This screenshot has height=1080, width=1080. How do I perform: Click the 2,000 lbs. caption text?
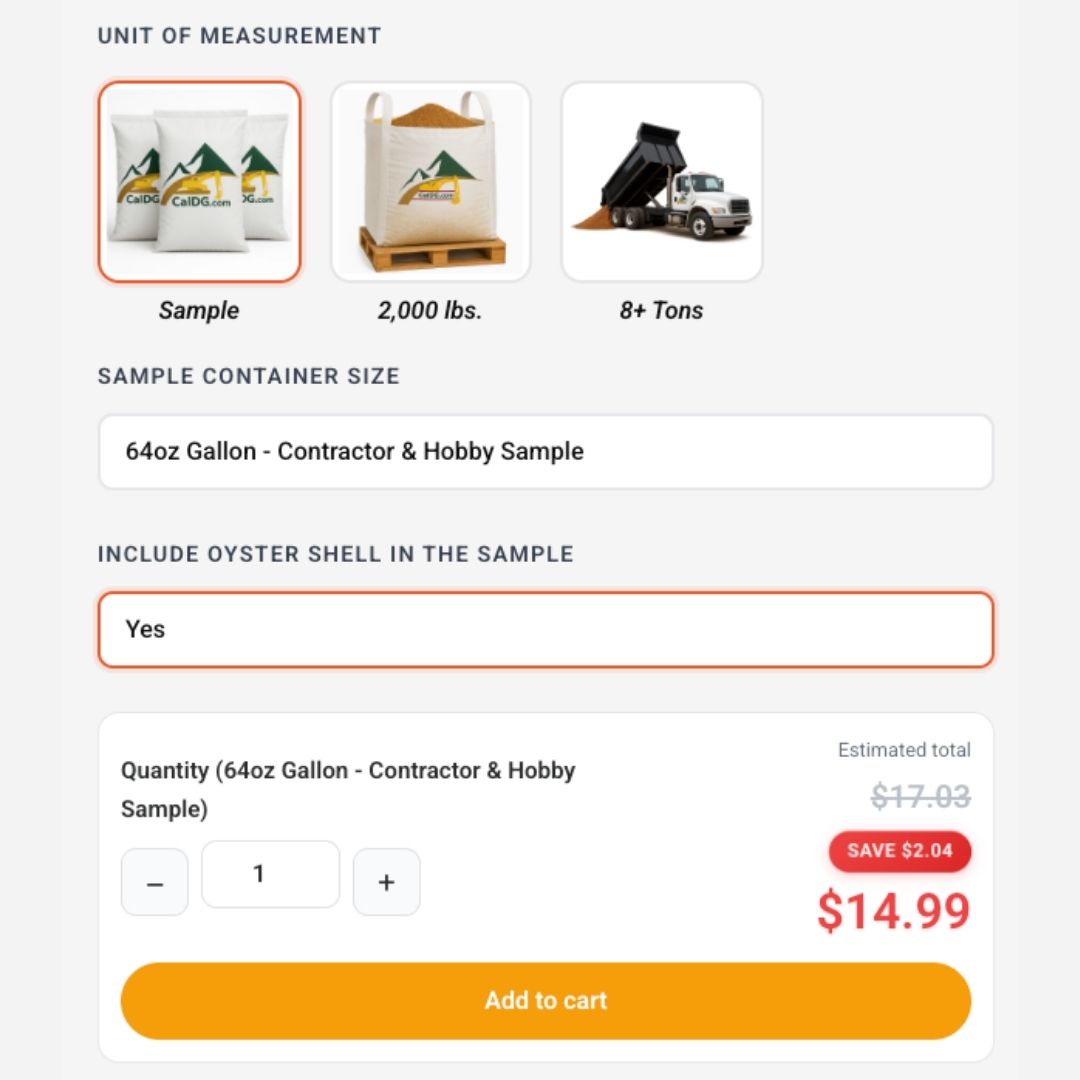point(430,310)
